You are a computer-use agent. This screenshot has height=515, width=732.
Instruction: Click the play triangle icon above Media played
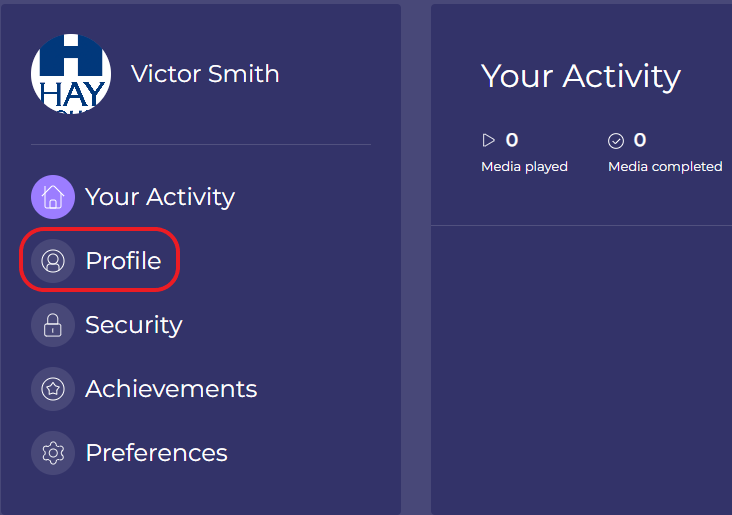click(489, 141)
